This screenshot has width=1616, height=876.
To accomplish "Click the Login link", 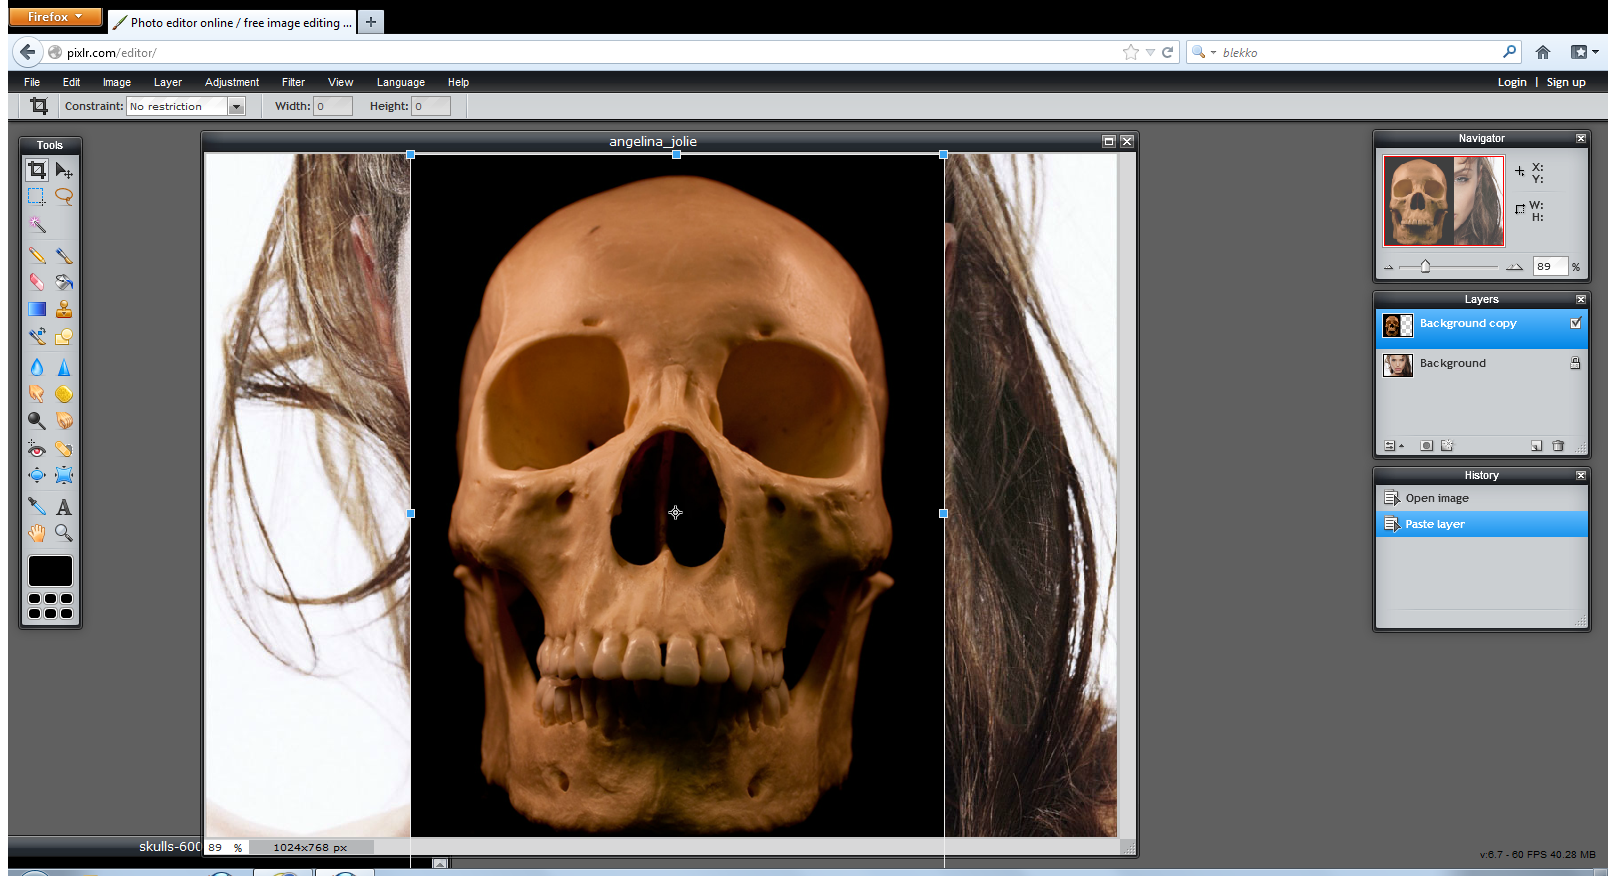I will tap(1512, 82).
